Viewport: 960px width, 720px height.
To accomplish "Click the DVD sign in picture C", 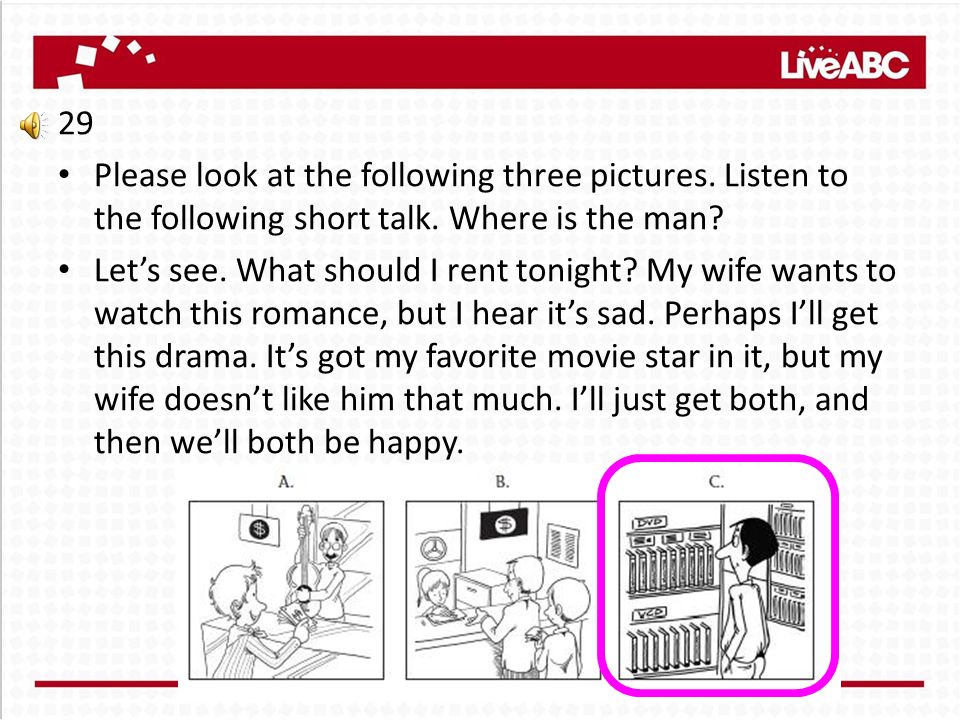I will pos(649,522).
